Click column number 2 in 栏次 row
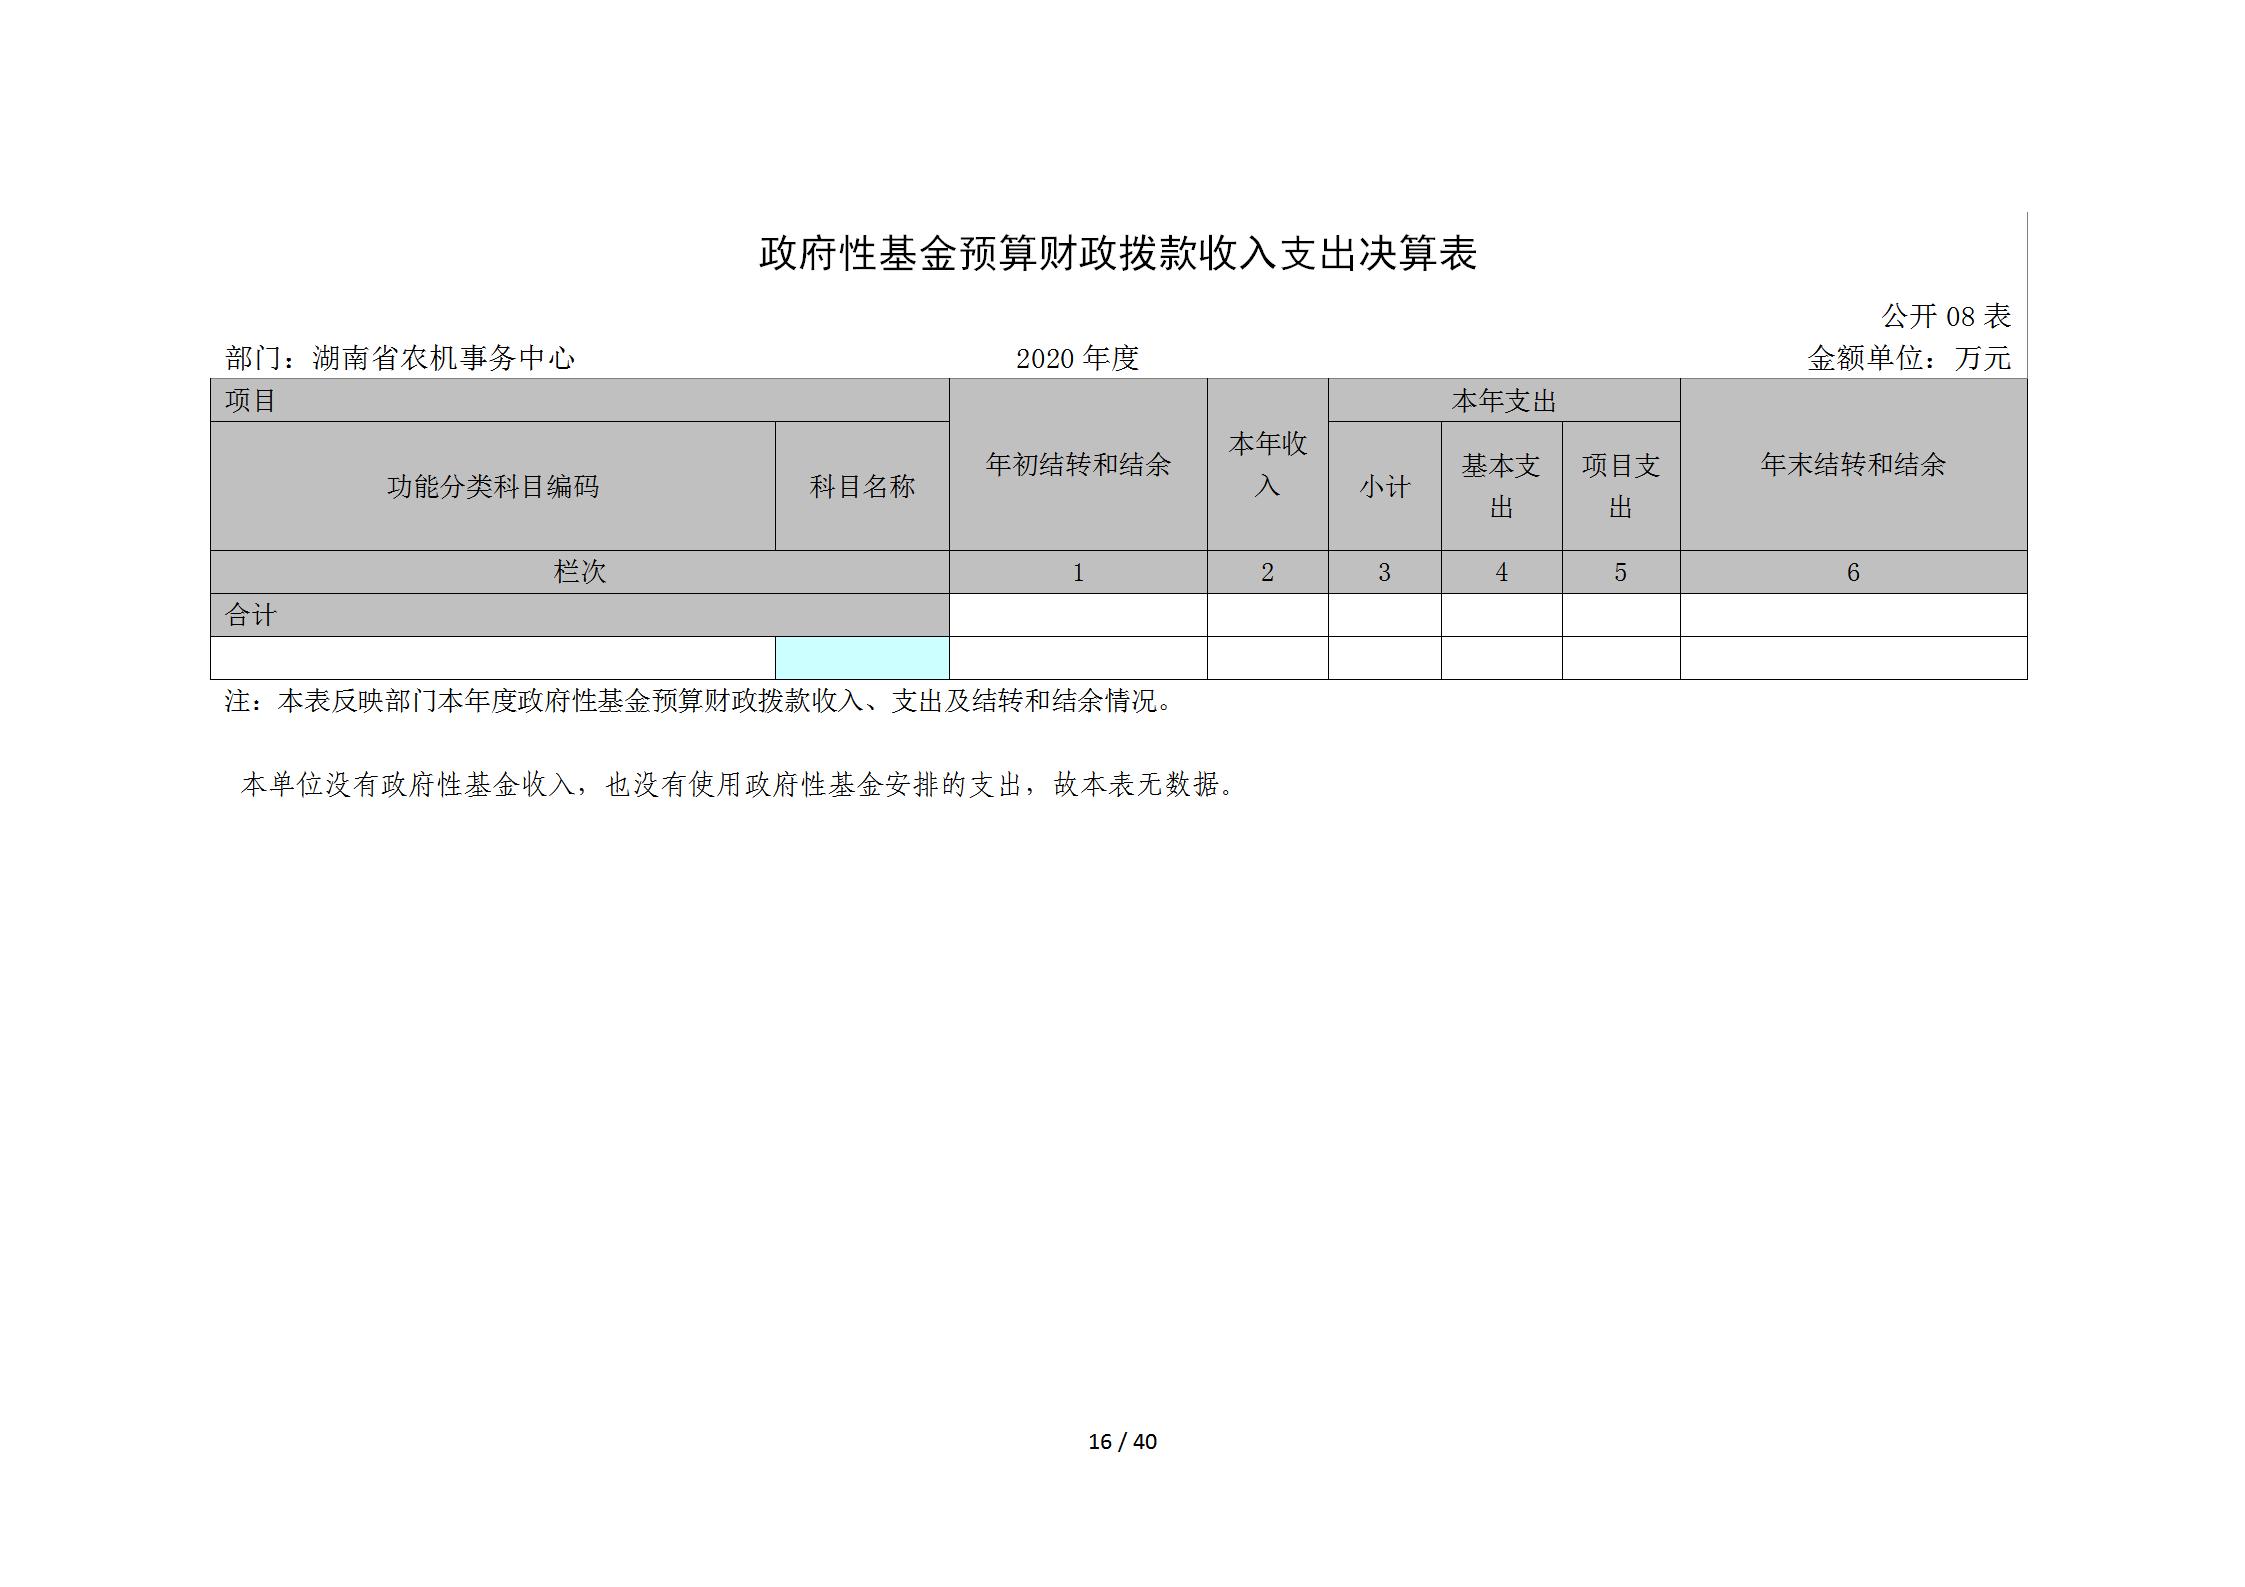Viewport: 2245px width, 1587px height. click(1268, 572)
